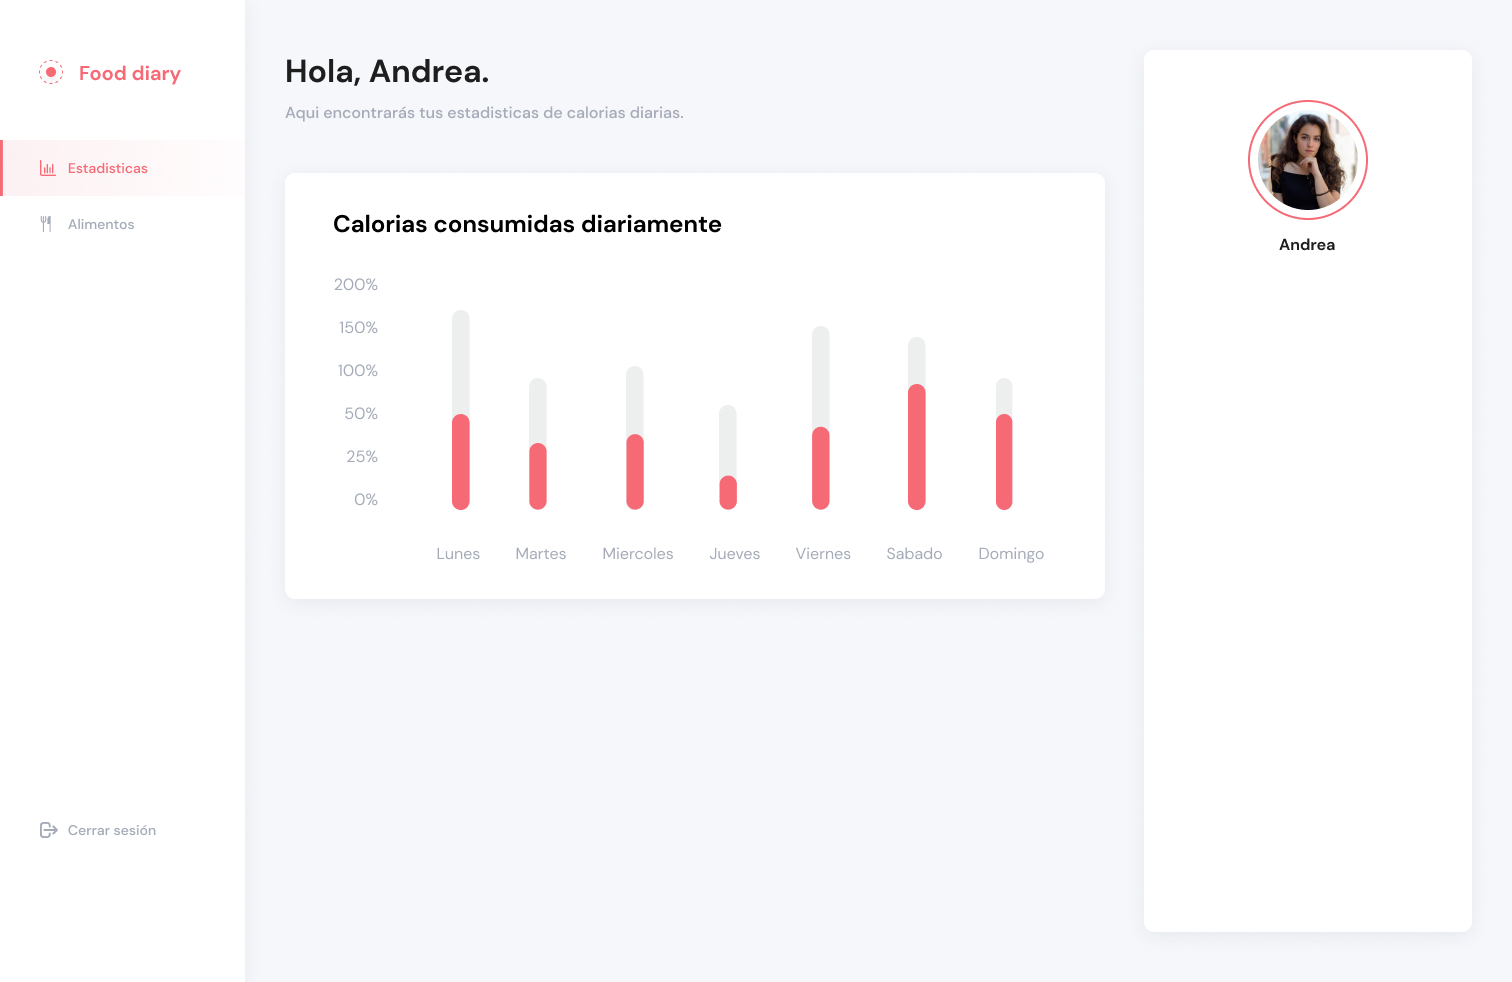
Task: Click the 25% axis label
Action: 362,457
